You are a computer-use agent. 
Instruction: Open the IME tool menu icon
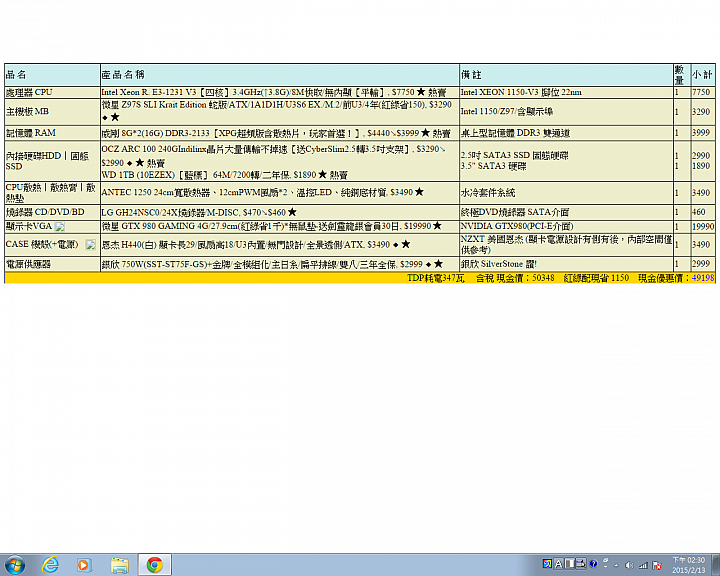pos(581,564)
